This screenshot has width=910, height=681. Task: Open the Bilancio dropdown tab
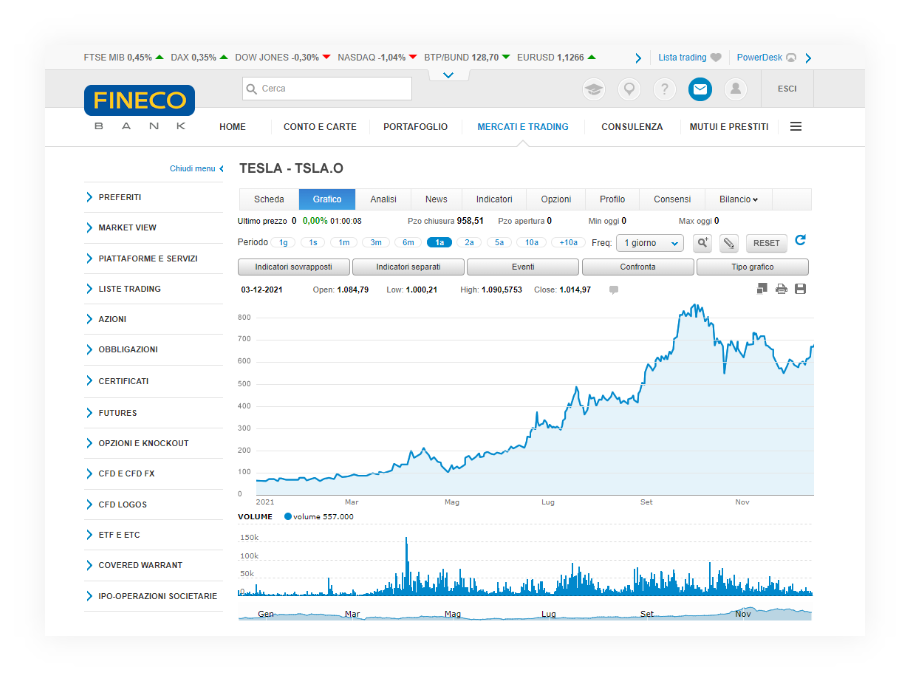pos(738,199)
